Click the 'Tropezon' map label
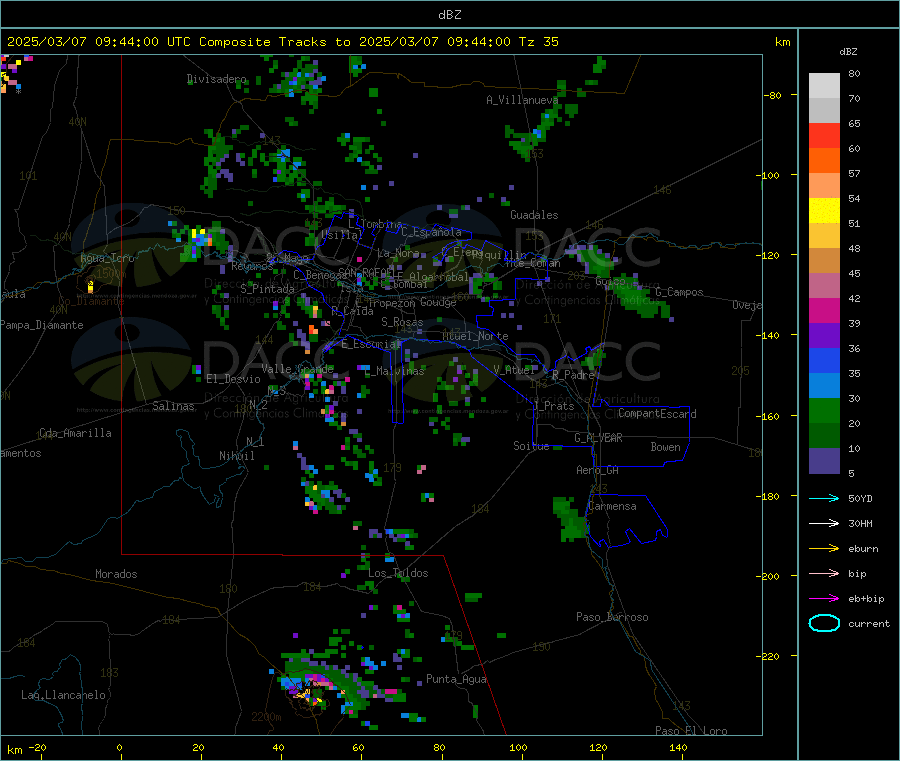This screenshot has width=900, height=761. [x=392, y=303]
